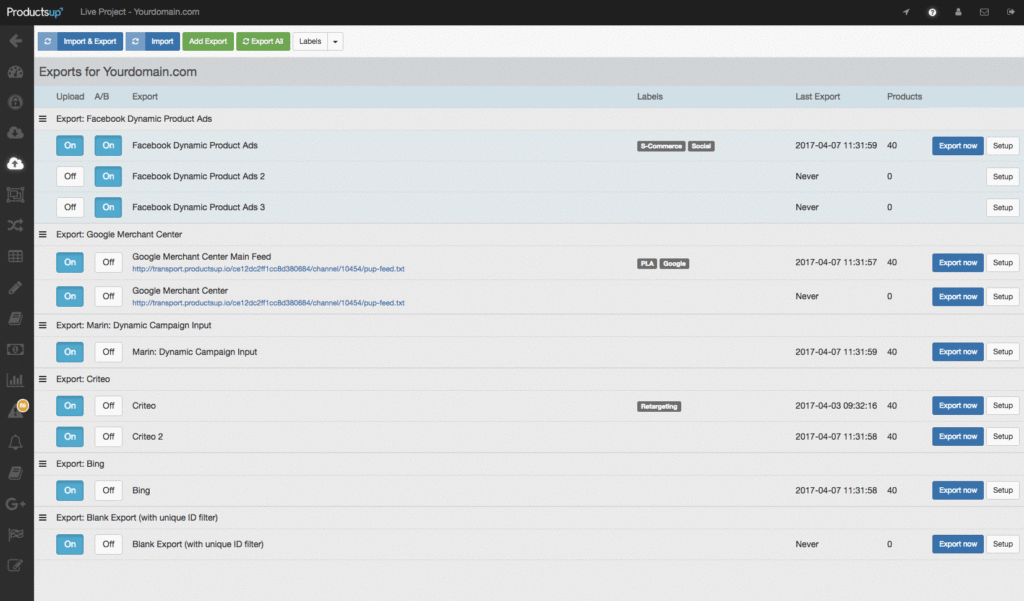Click the '2017-04-03 09:32:16' export timestamp

[836, 406]
